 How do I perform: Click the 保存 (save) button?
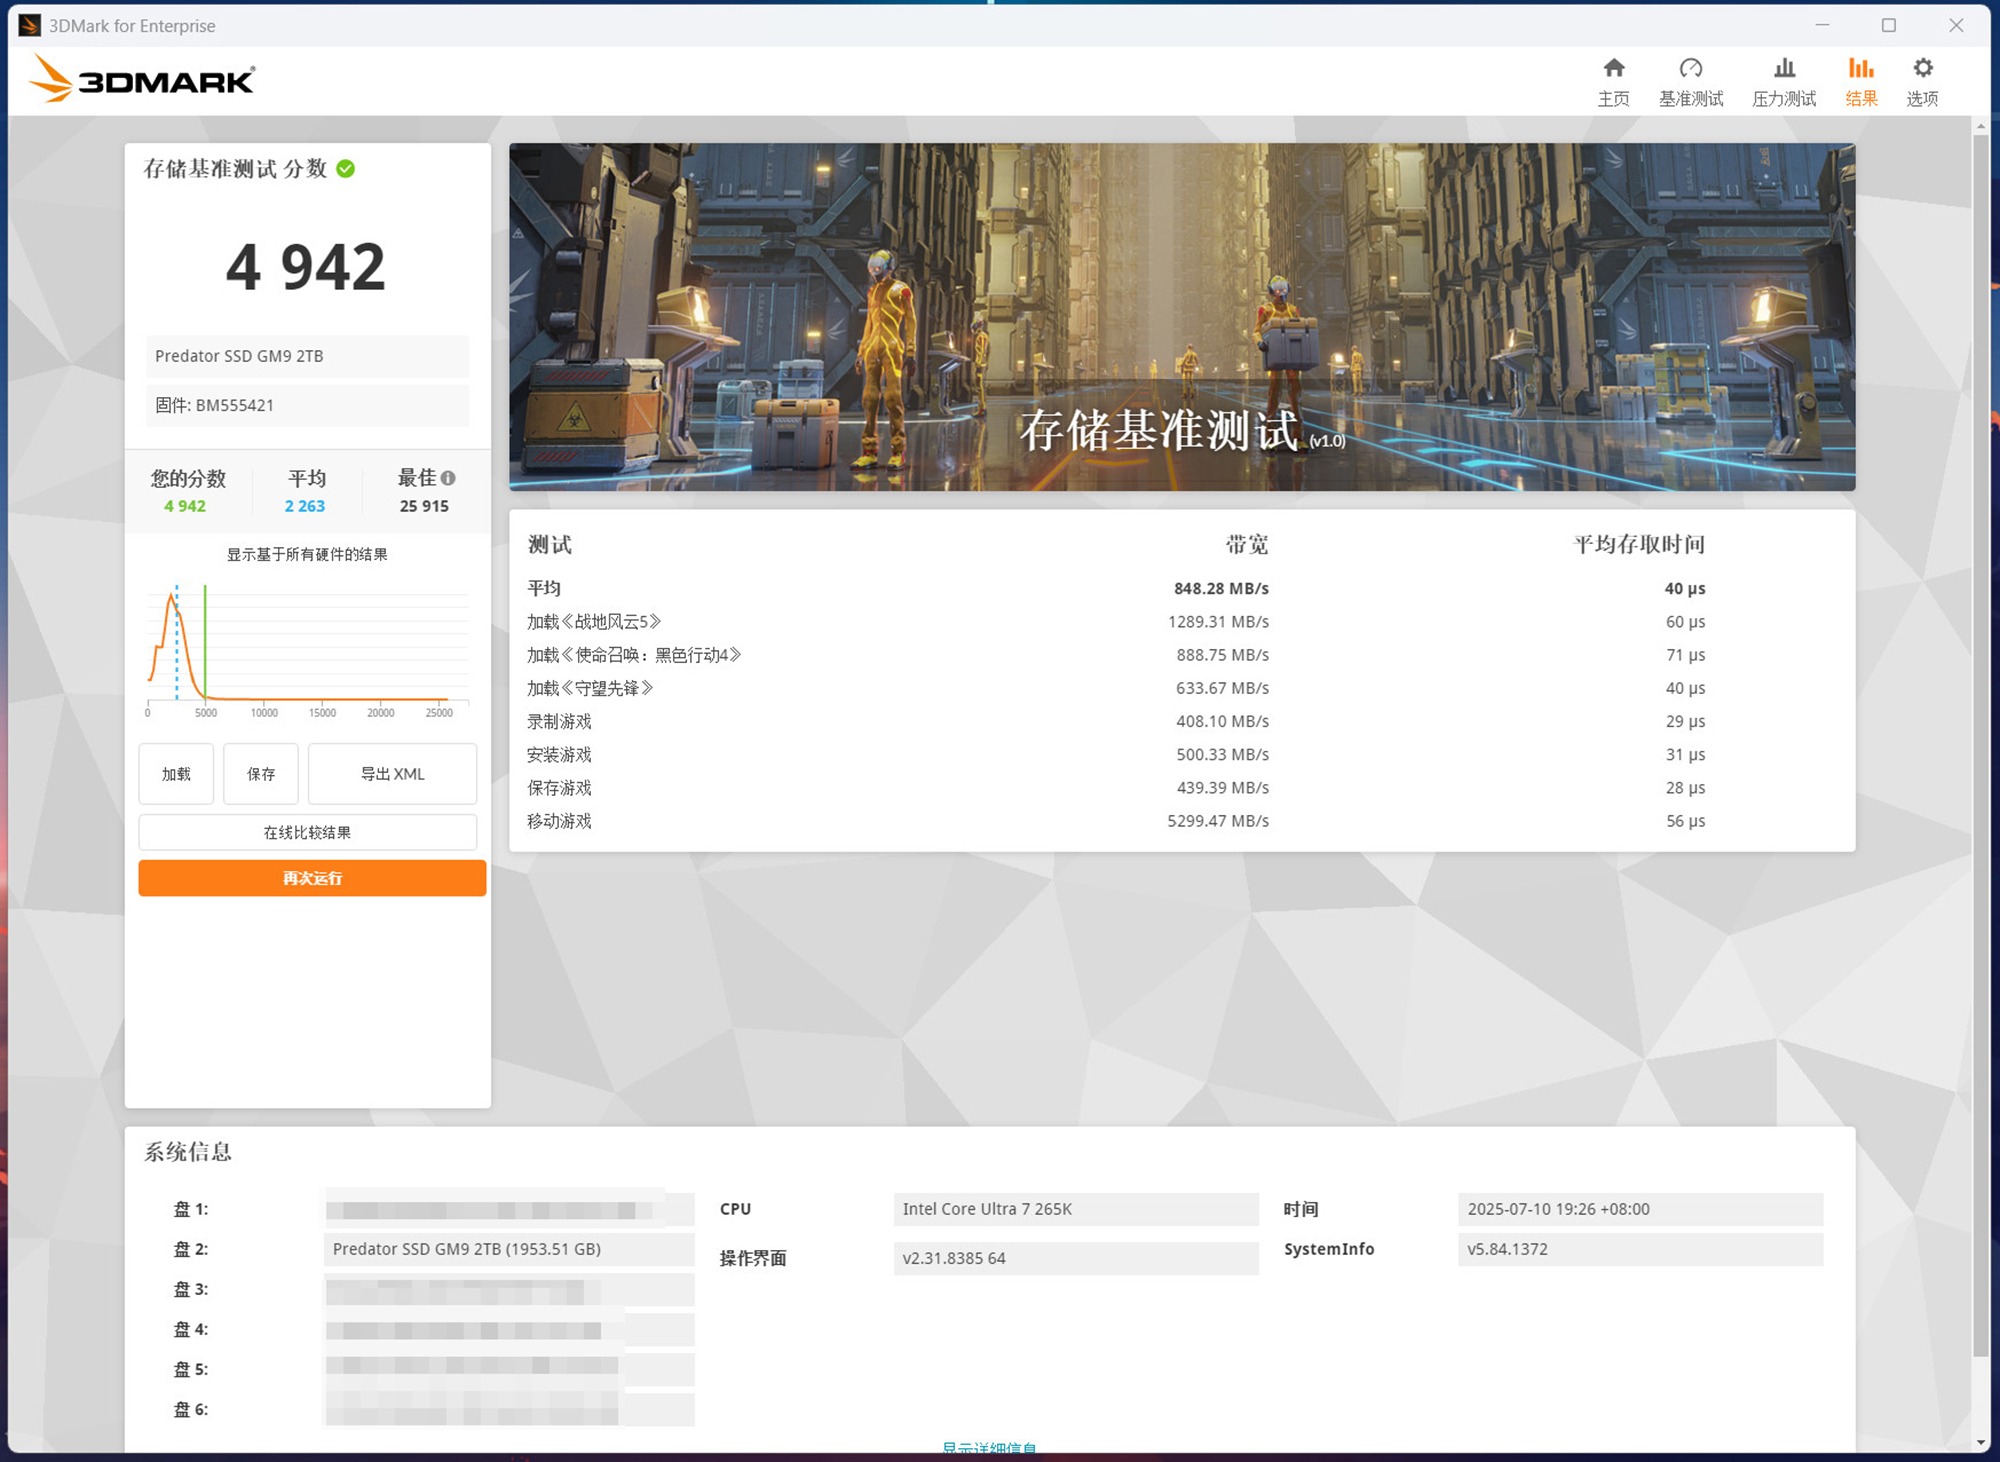coord(261,774)
